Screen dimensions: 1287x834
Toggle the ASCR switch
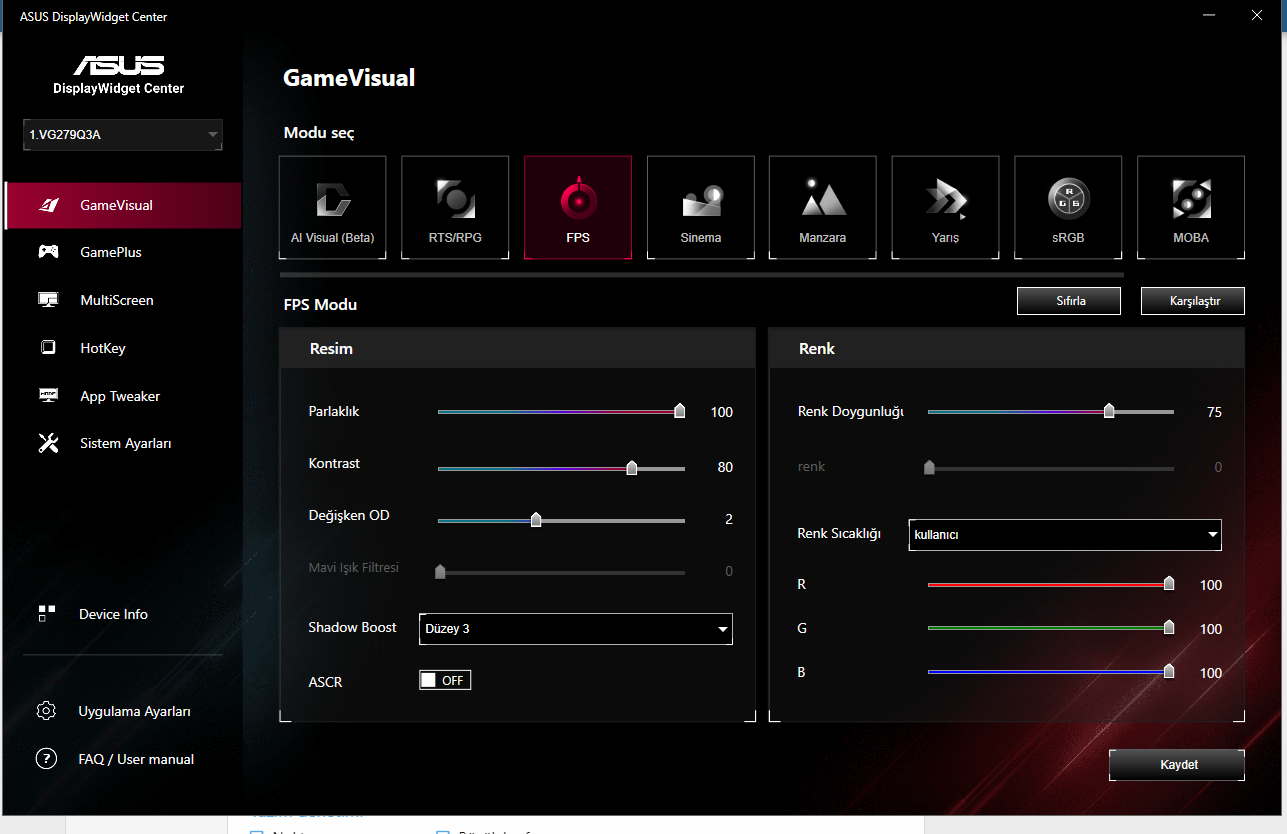[445, 680]
